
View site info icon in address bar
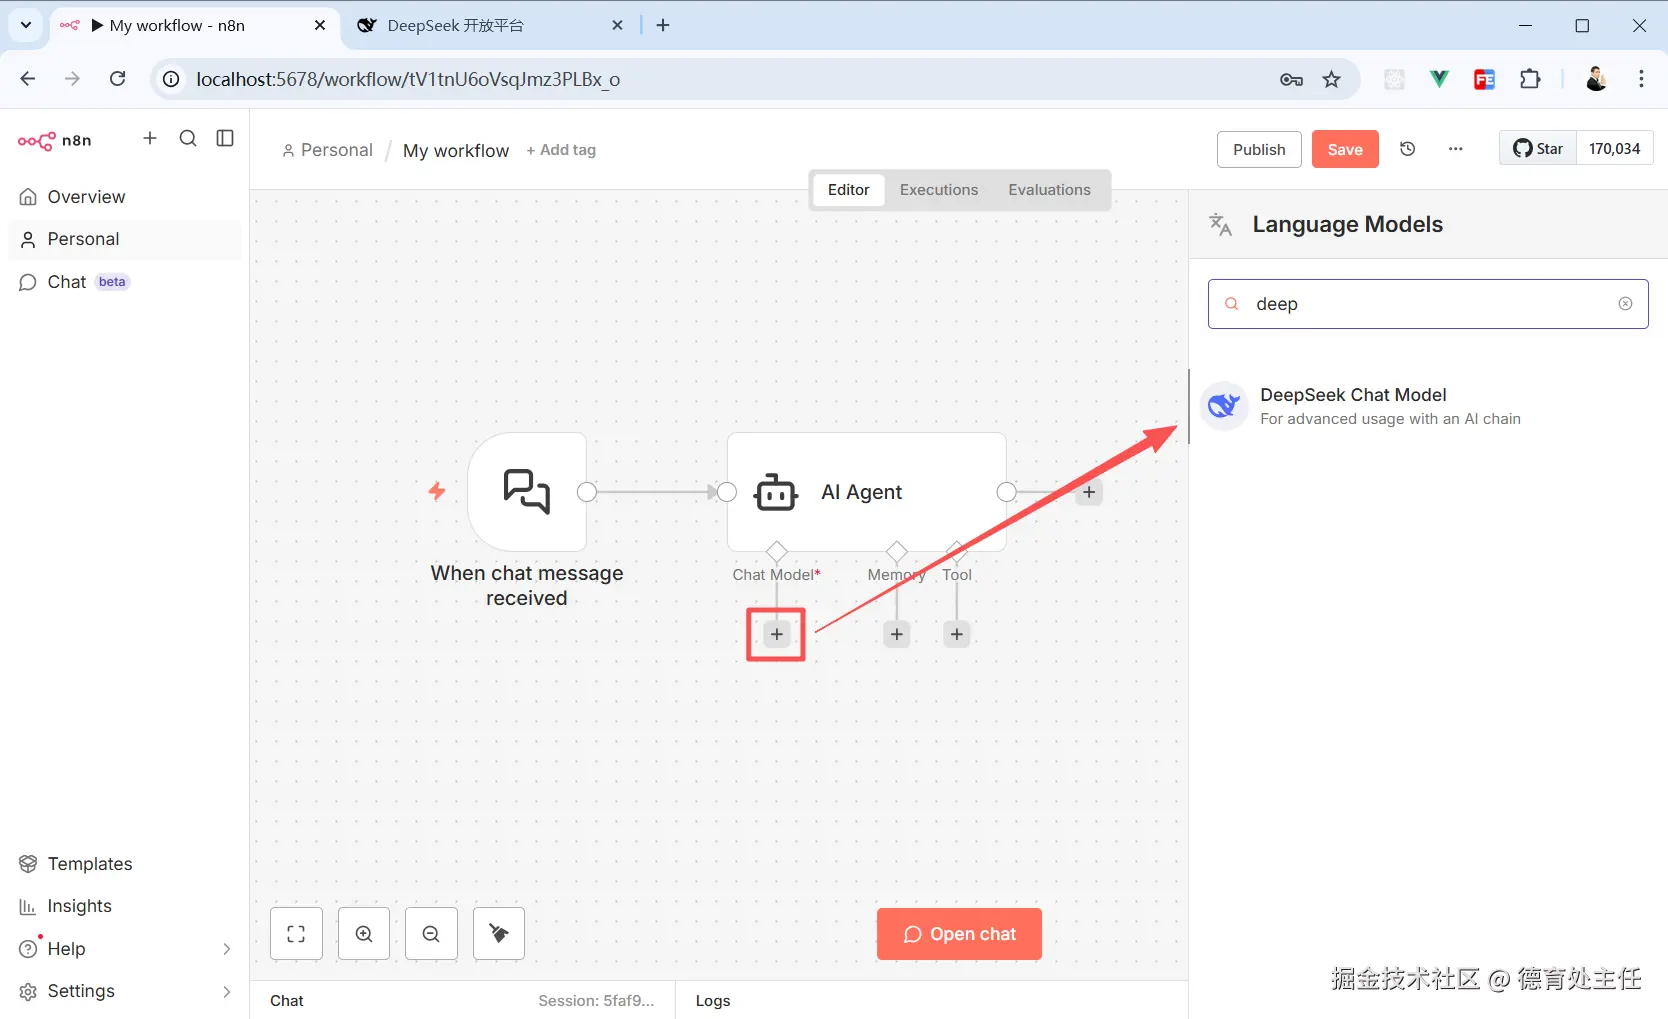click(x=172, y=79)
